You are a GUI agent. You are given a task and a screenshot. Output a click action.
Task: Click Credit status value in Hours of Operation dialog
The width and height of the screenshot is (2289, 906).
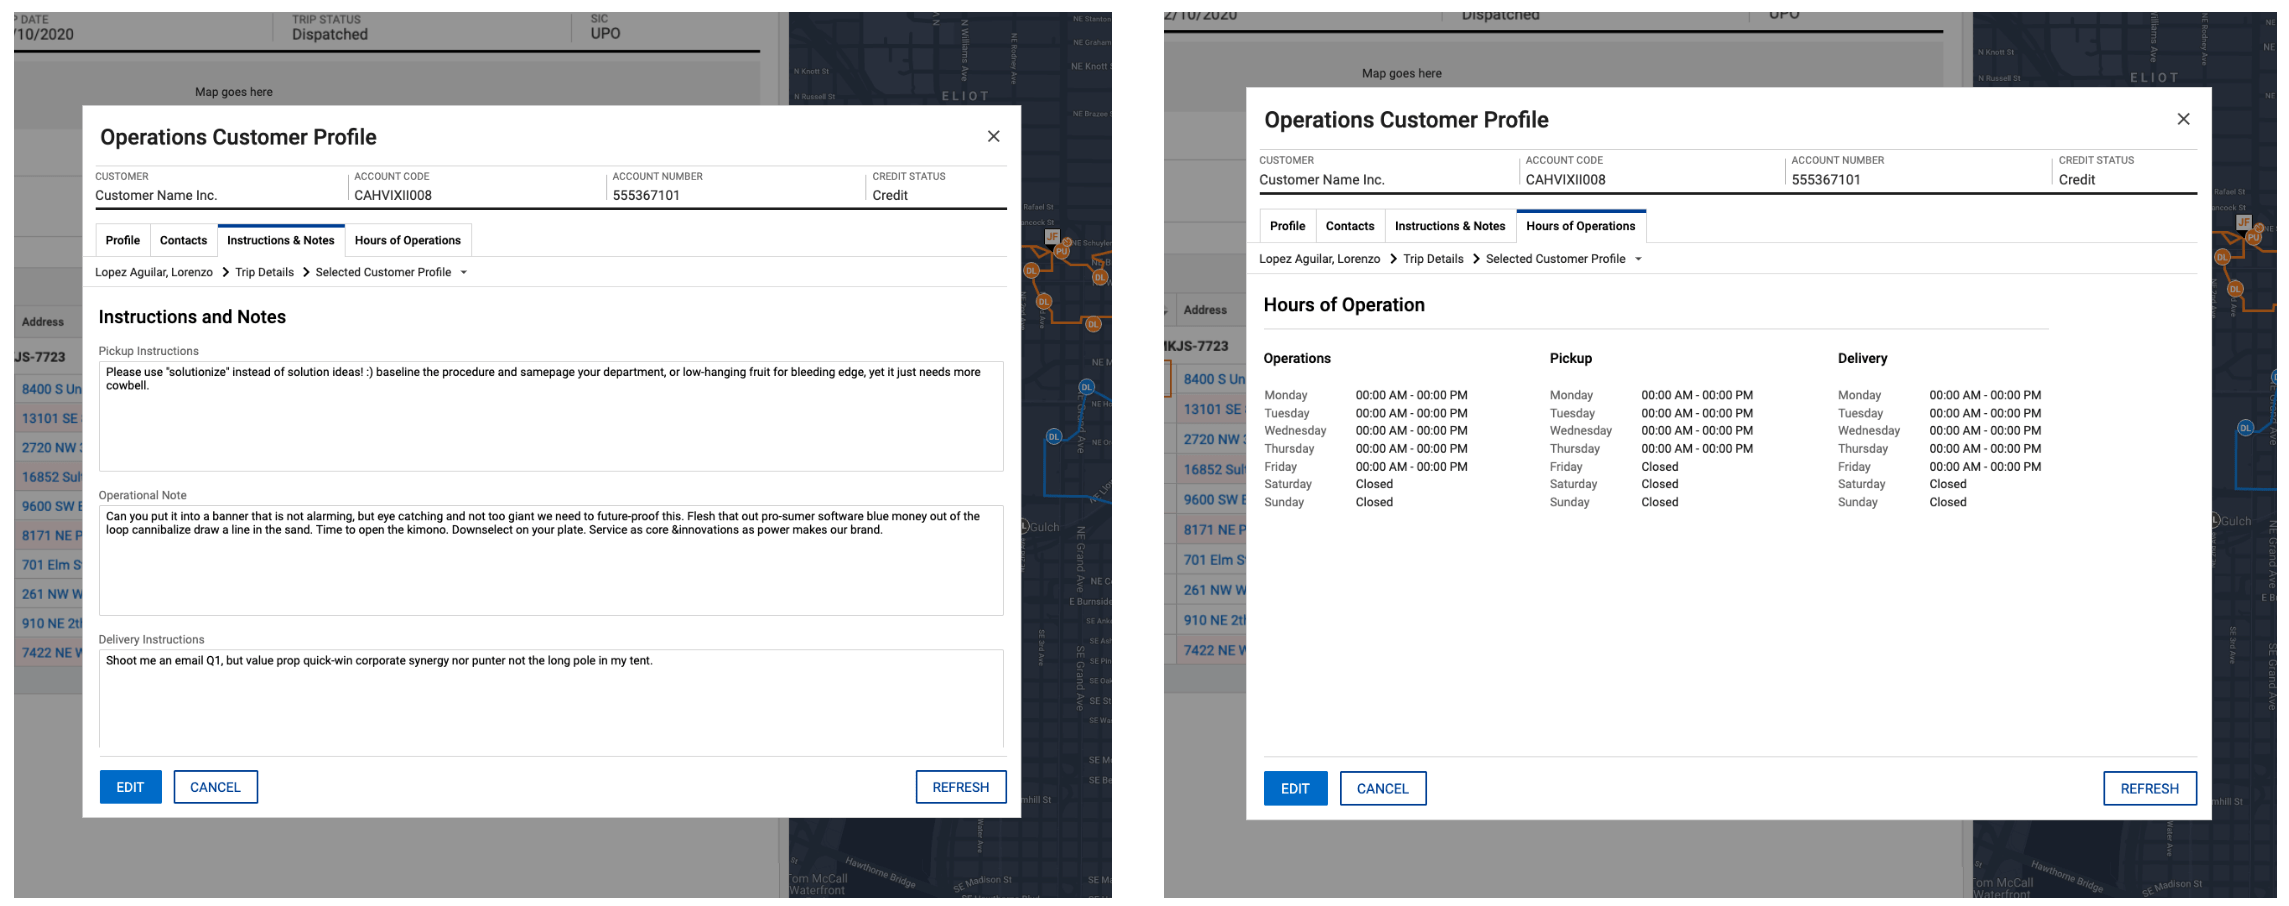click(x=2077, y=180)
